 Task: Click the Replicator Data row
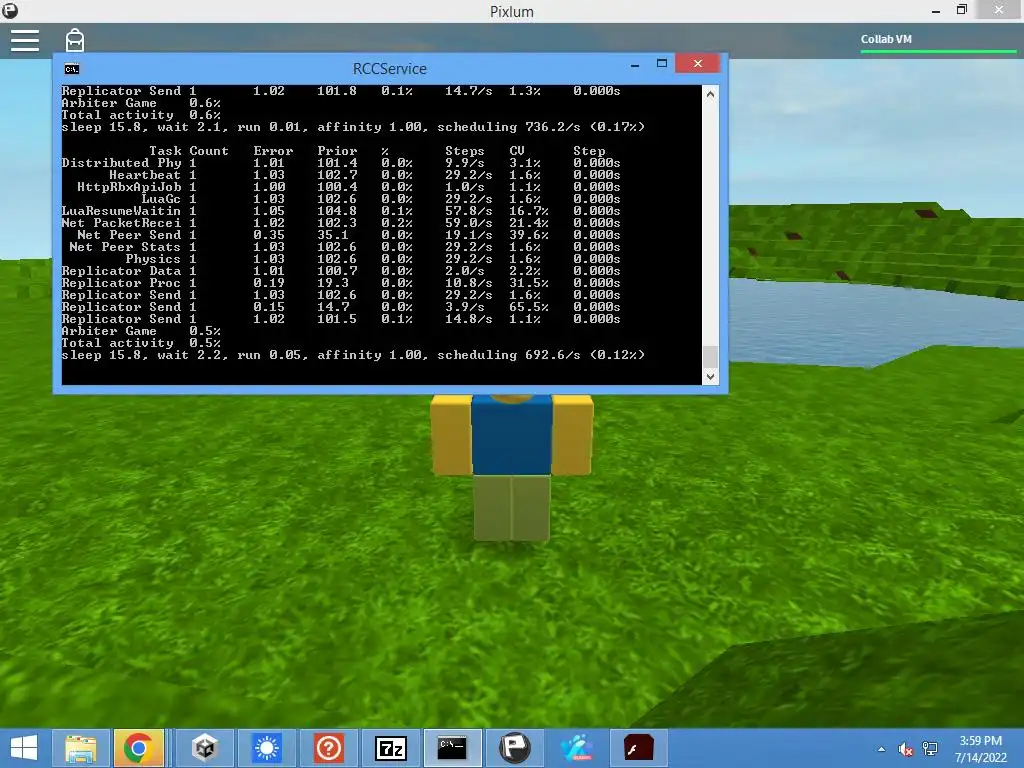click(341, 271)
